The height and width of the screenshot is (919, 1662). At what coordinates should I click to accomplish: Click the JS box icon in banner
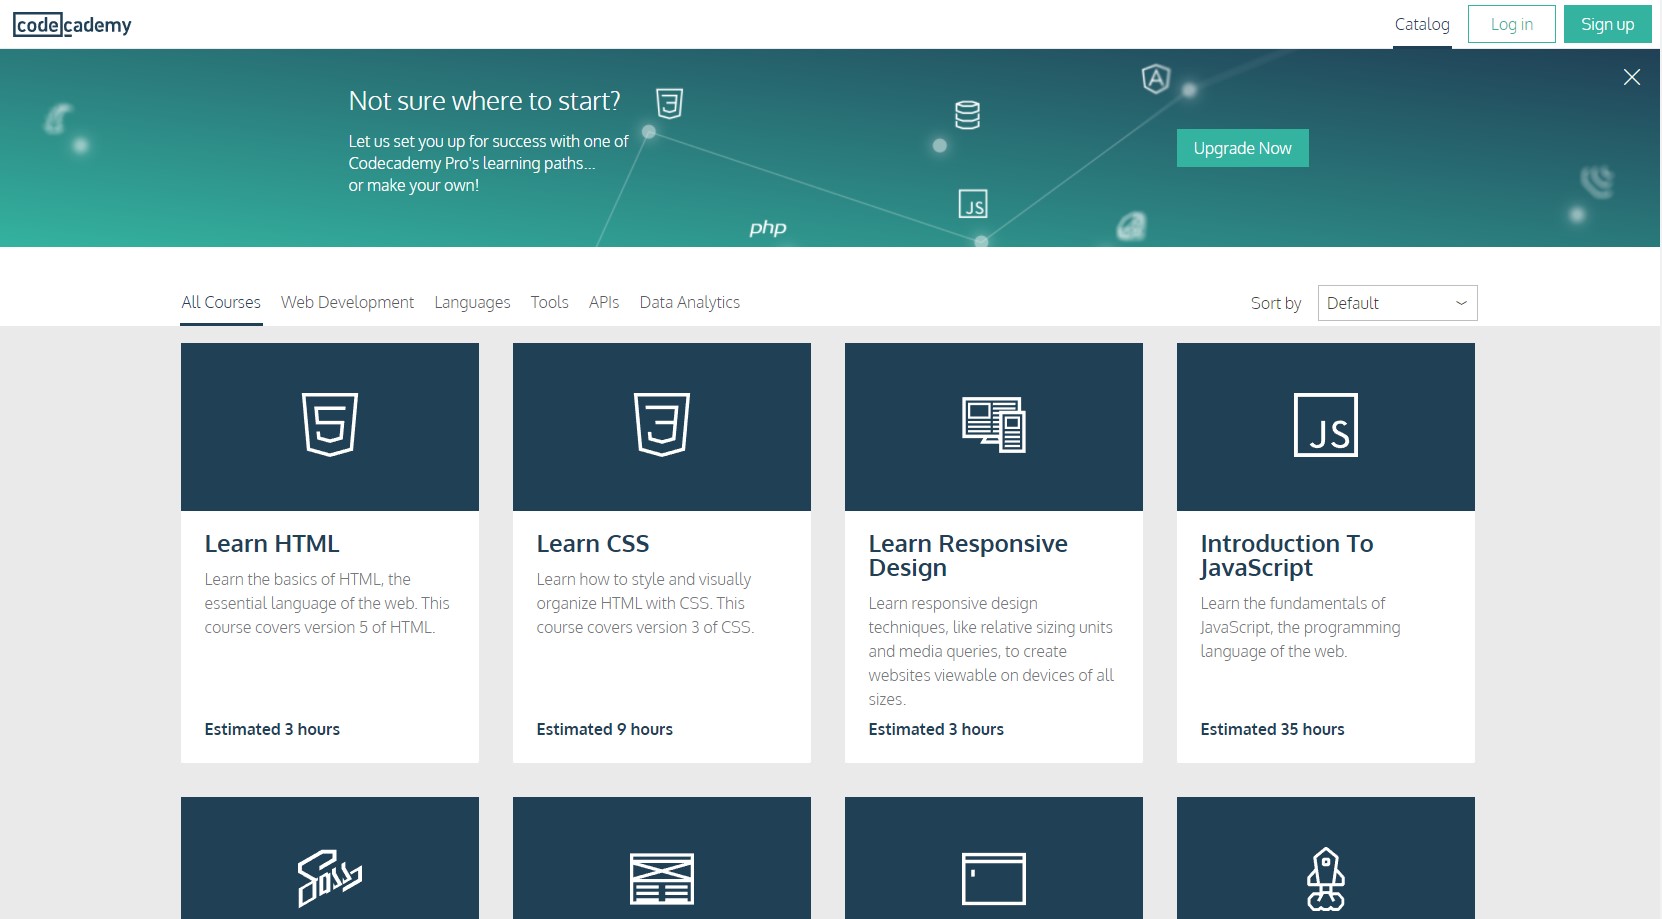(x=973, y=204)
